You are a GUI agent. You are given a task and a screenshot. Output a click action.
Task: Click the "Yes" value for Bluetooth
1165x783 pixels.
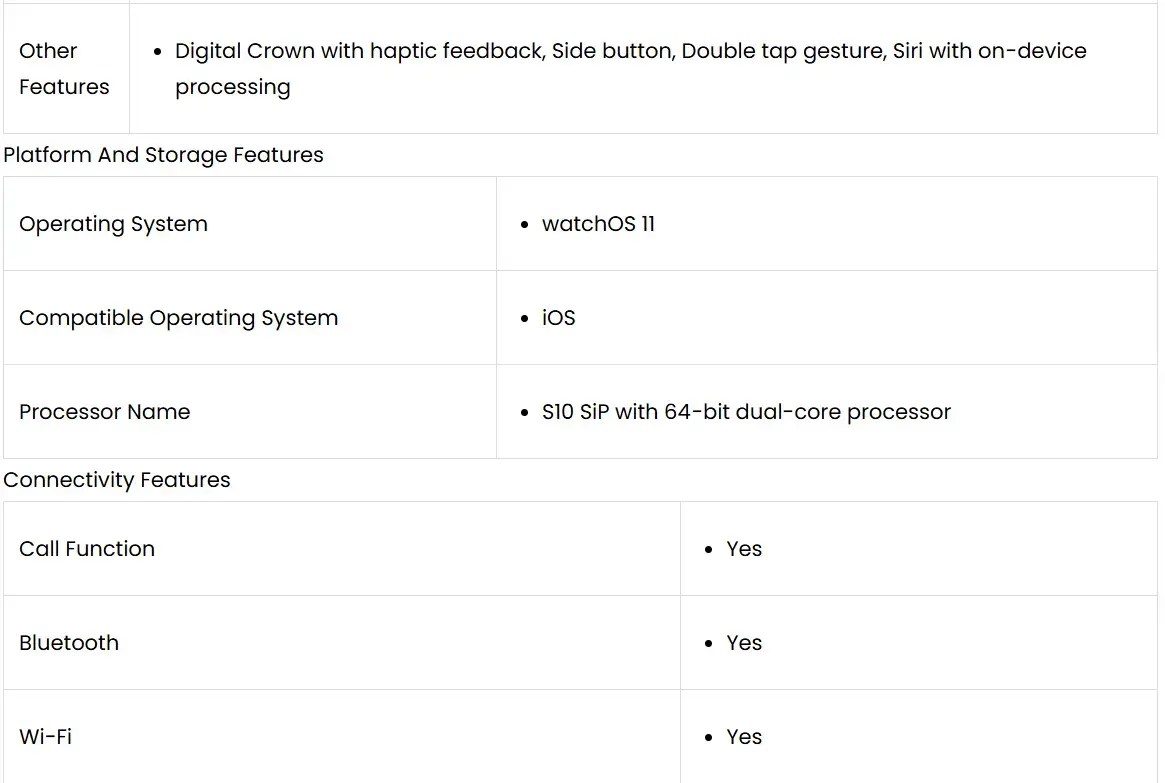pos(744,643)
